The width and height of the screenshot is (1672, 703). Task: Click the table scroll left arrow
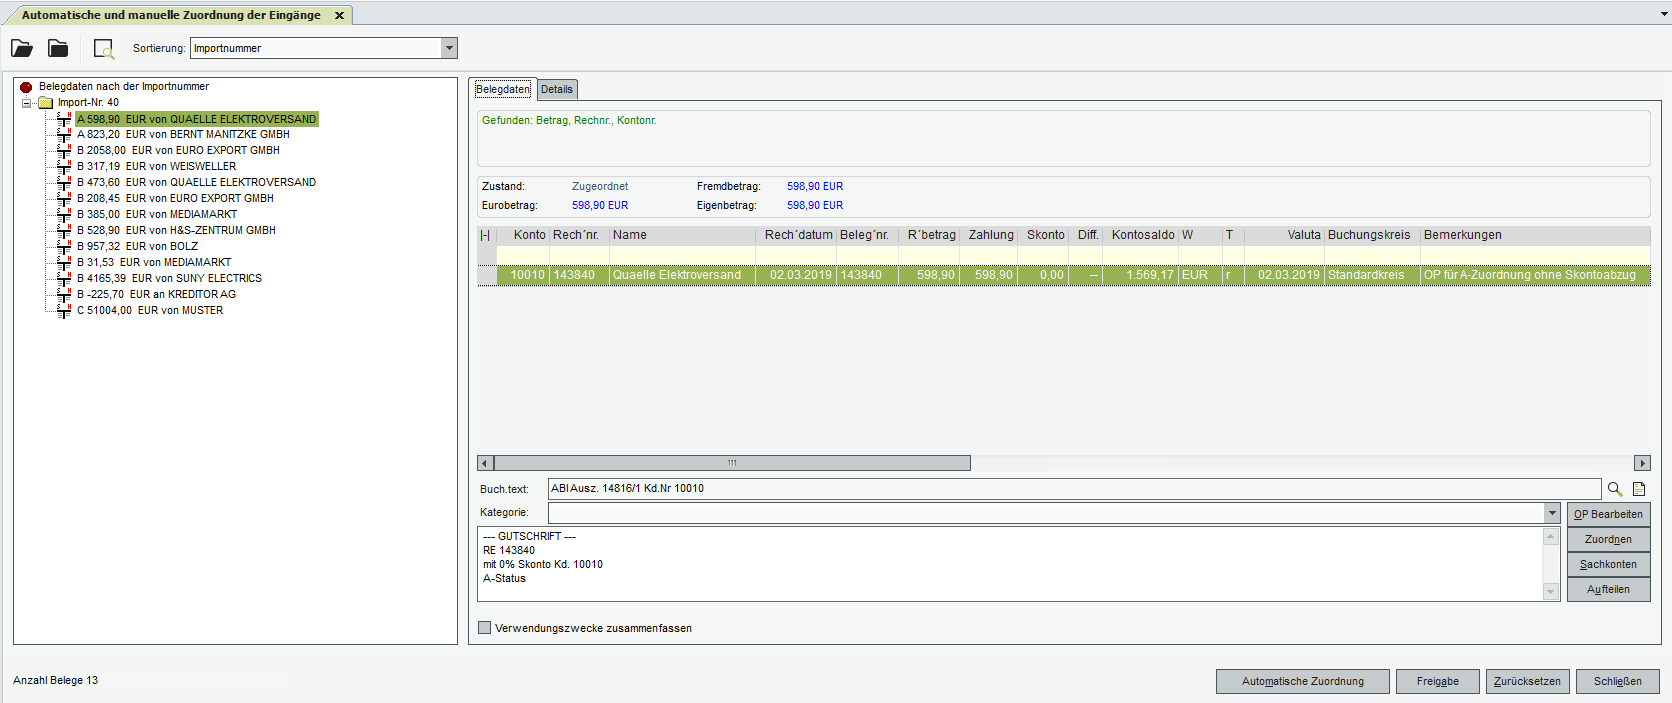pos(485,463)
